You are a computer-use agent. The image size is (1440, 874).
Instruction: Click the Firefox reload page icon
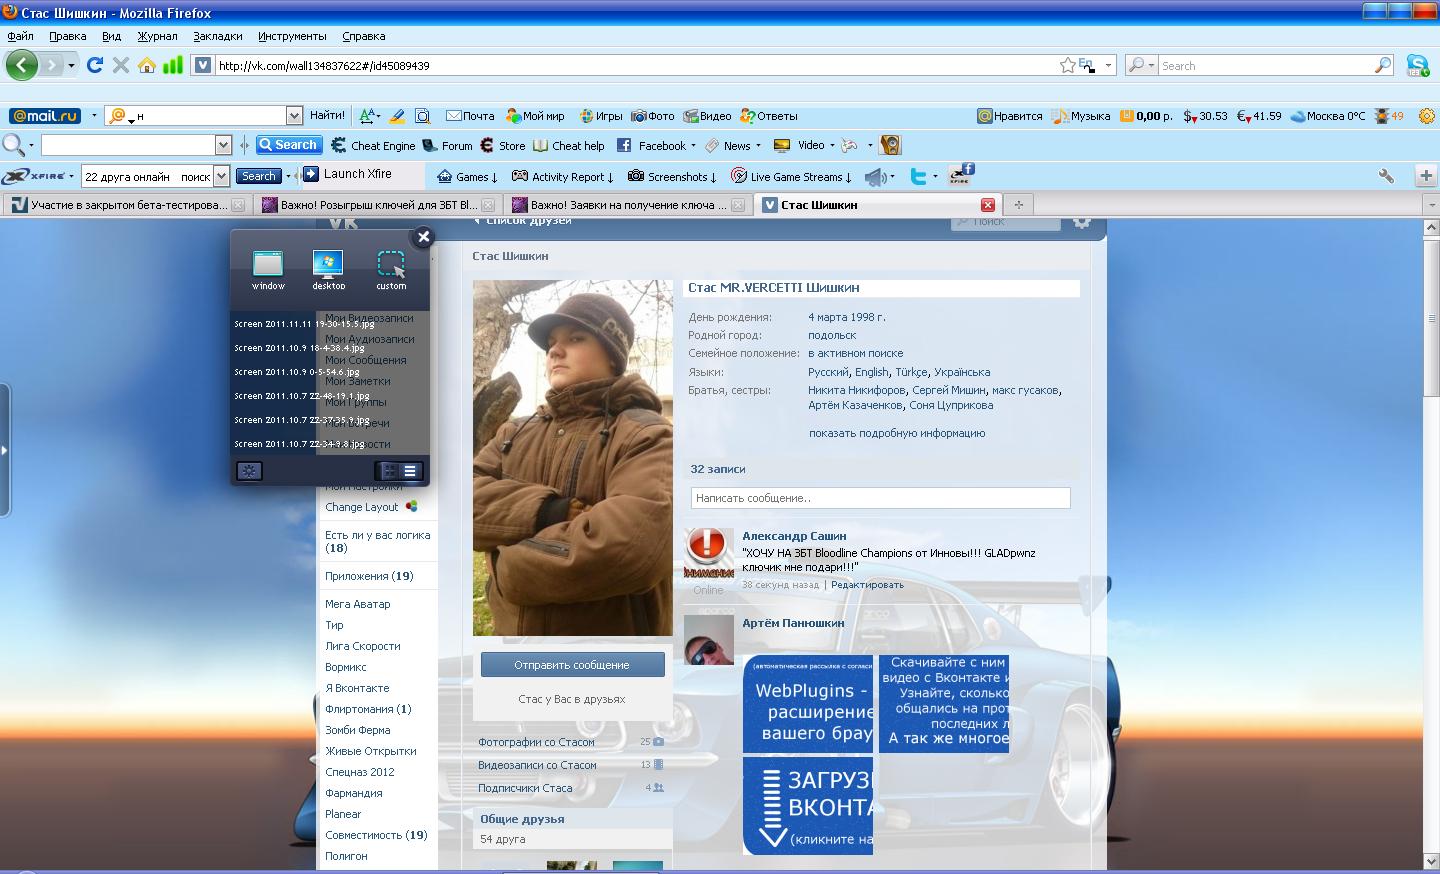95,65
